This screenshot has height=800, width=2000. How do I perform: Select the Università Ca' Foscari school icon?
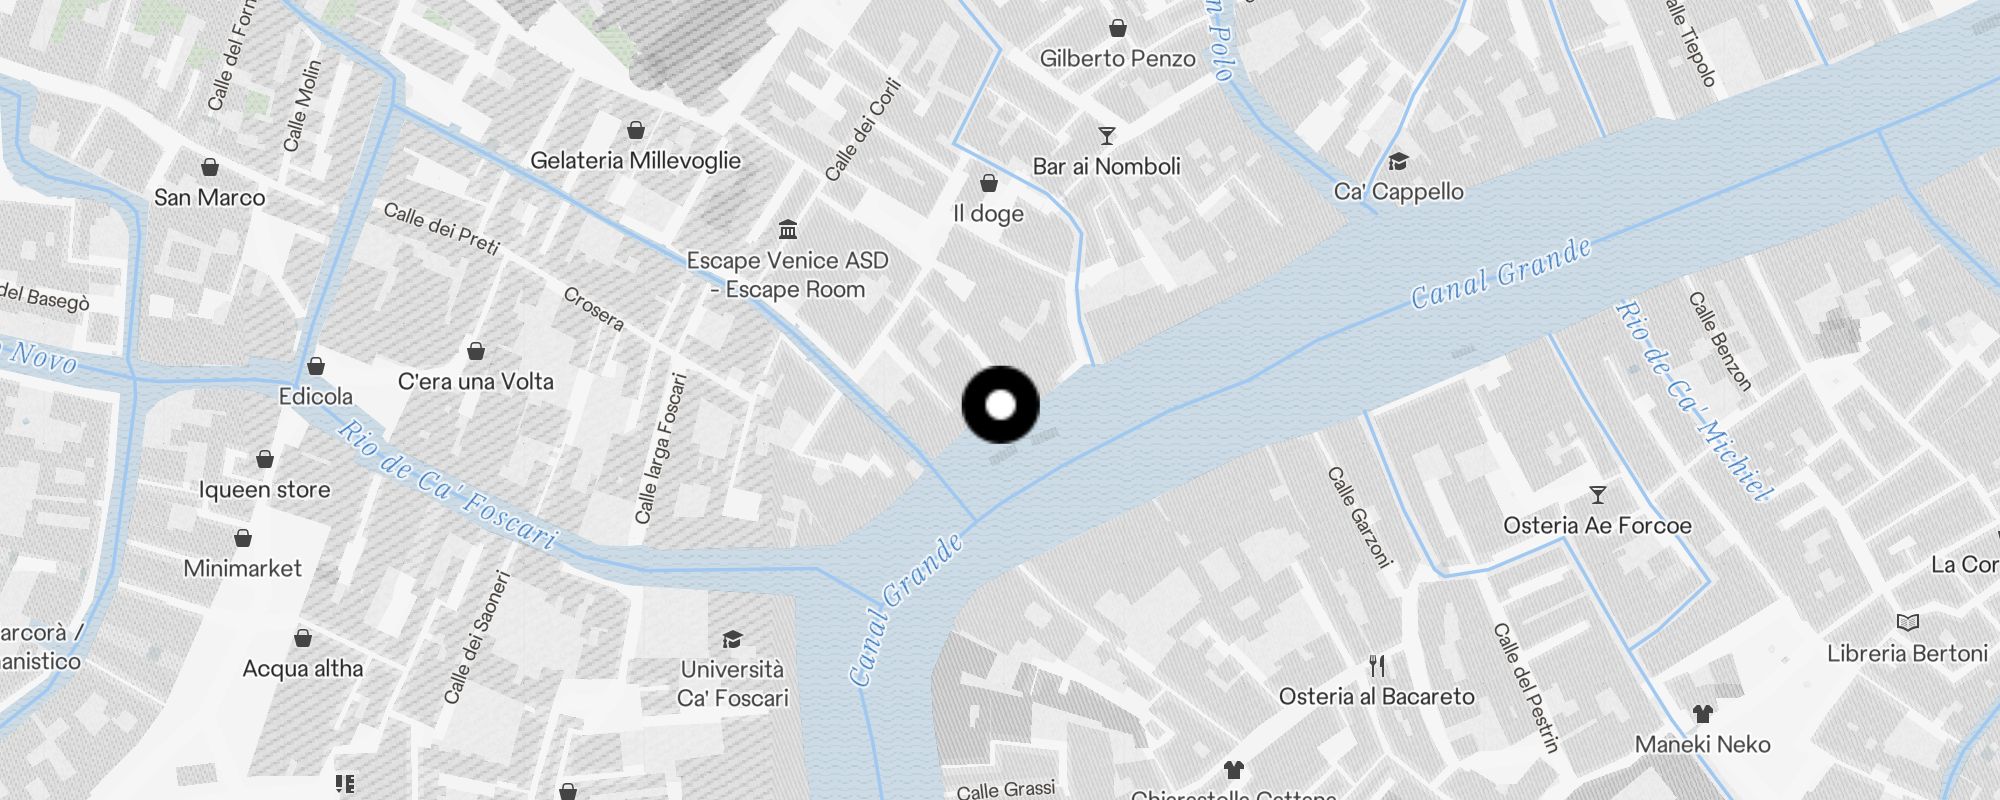[x=733, y=639]
